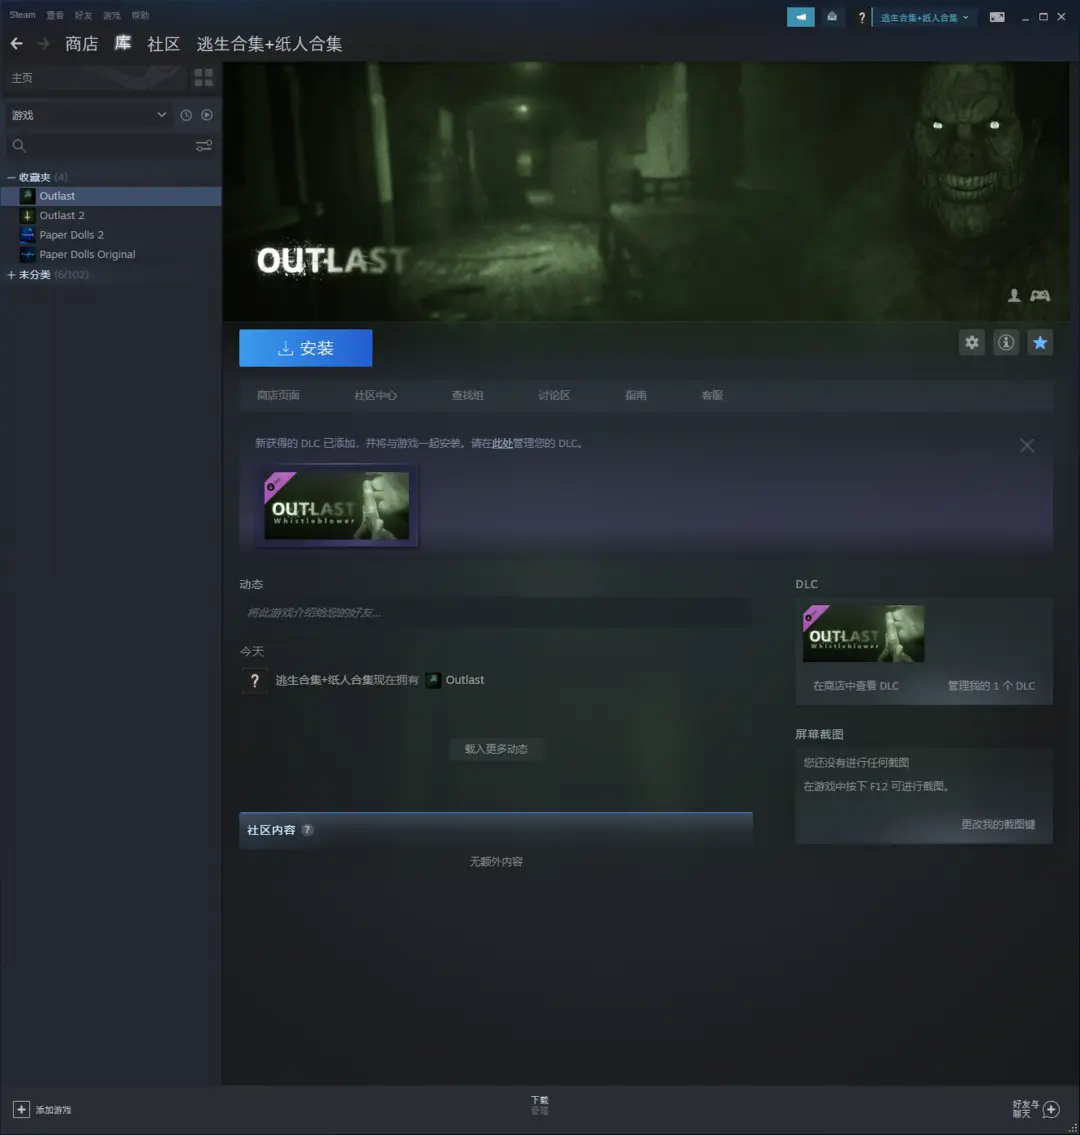Select Paper Dolls Original in library list
Viewport: 1080px width, 1135px height.
click(111, 255)
